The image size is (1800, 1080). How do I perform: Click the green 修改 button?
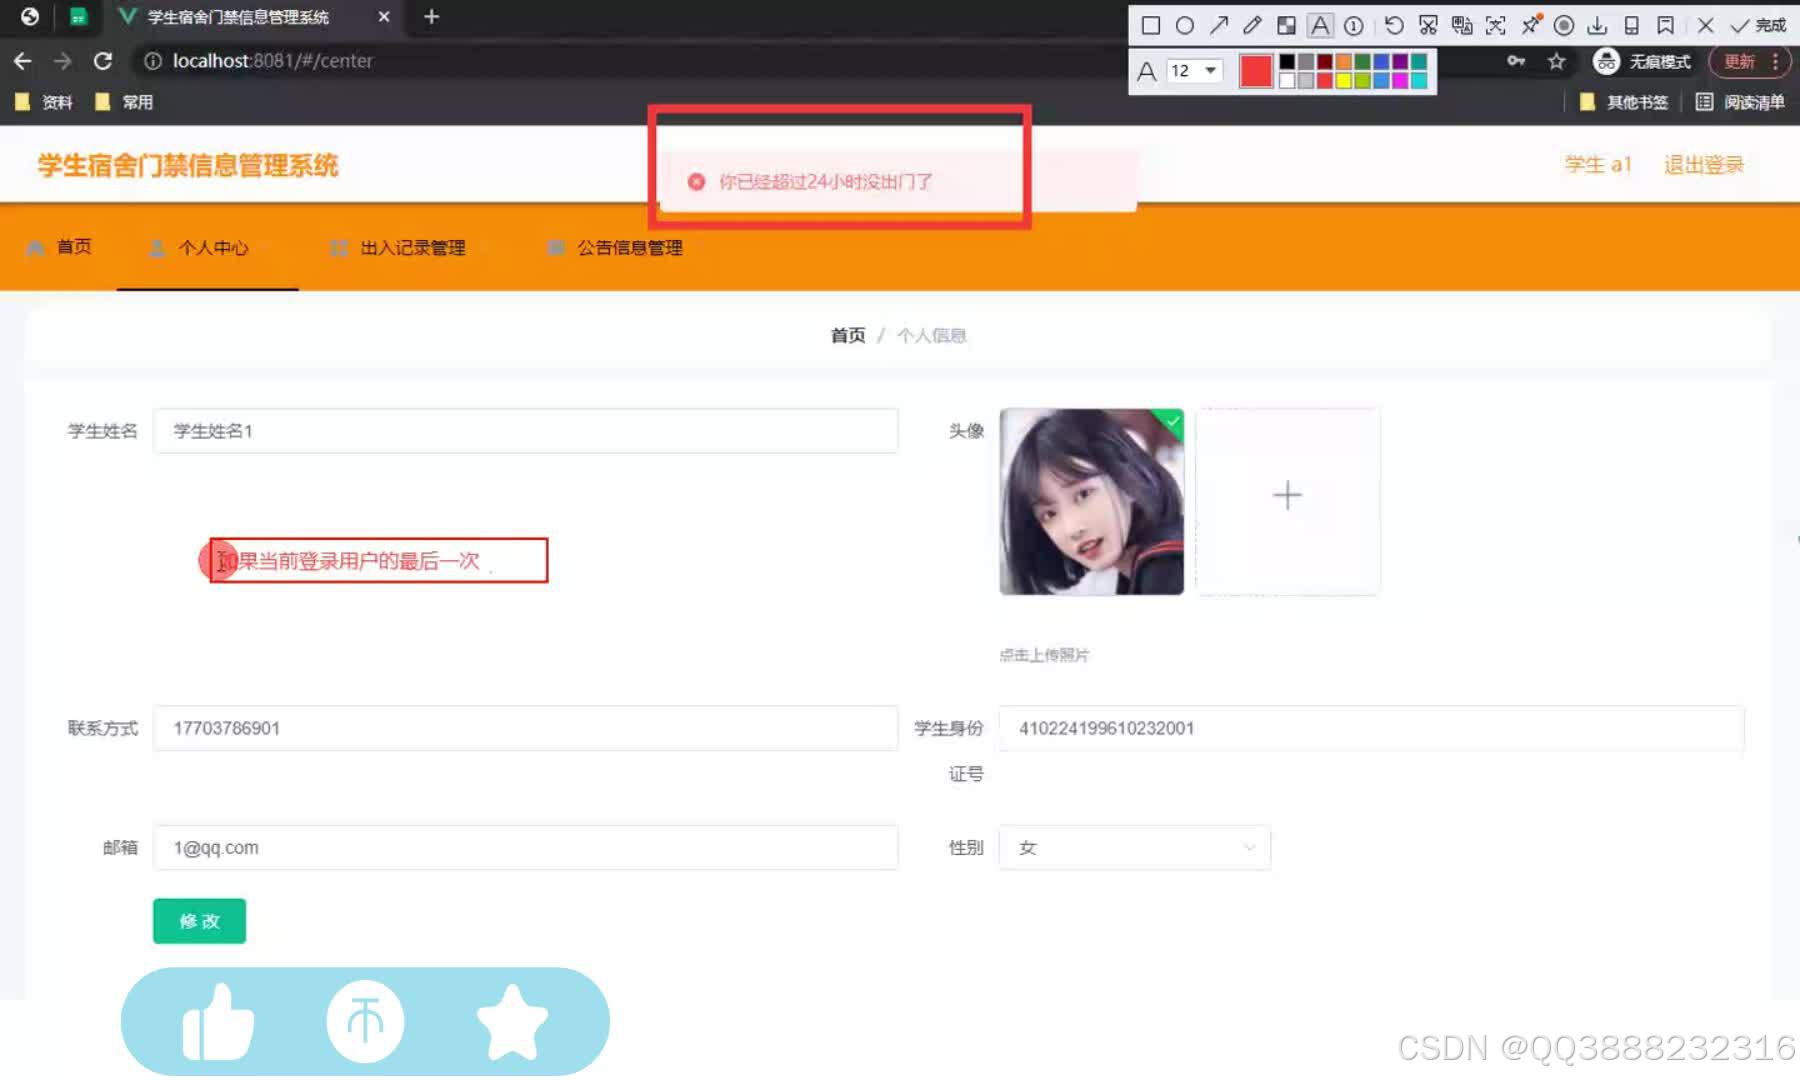[x=199, y=921]
